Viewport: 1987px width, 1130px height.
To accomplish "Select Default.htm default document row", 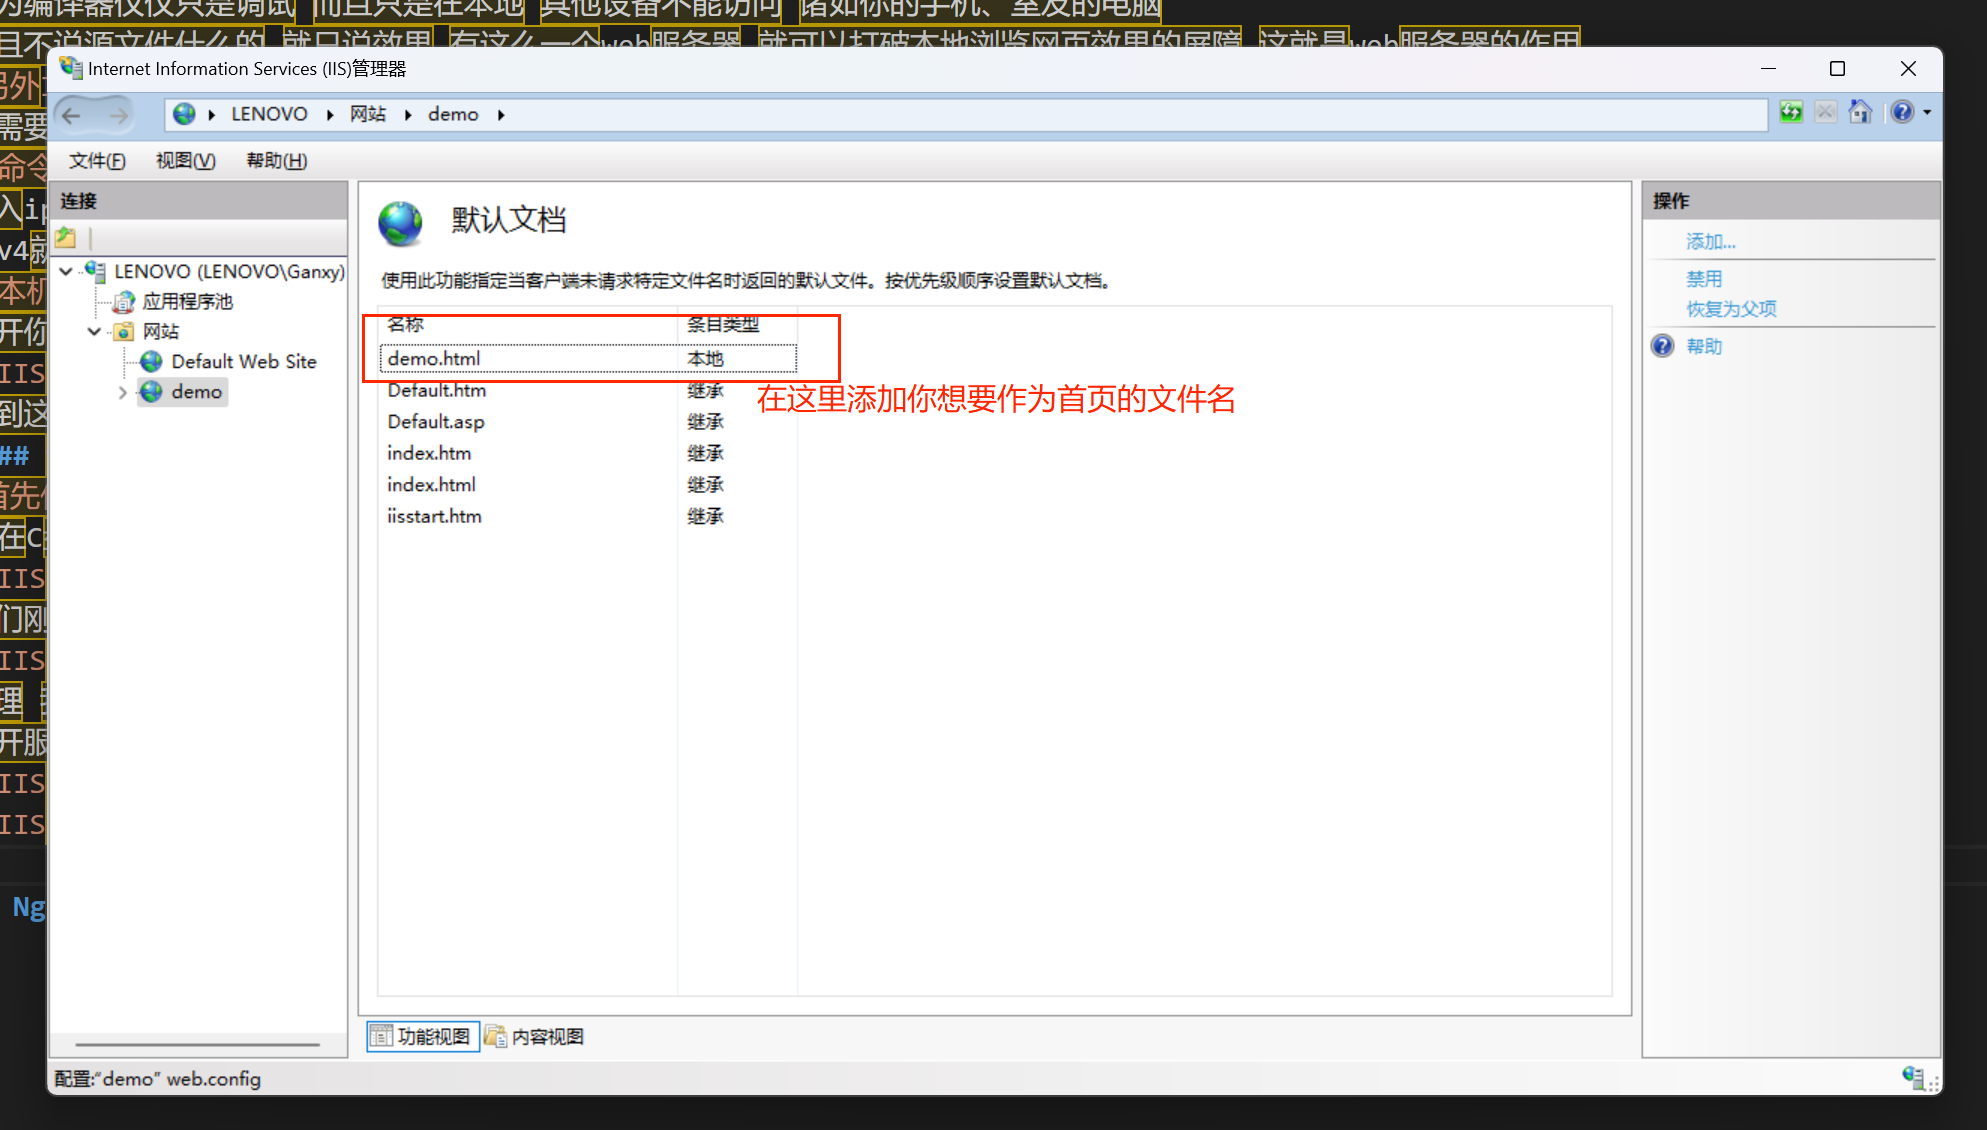I will 588,391.
